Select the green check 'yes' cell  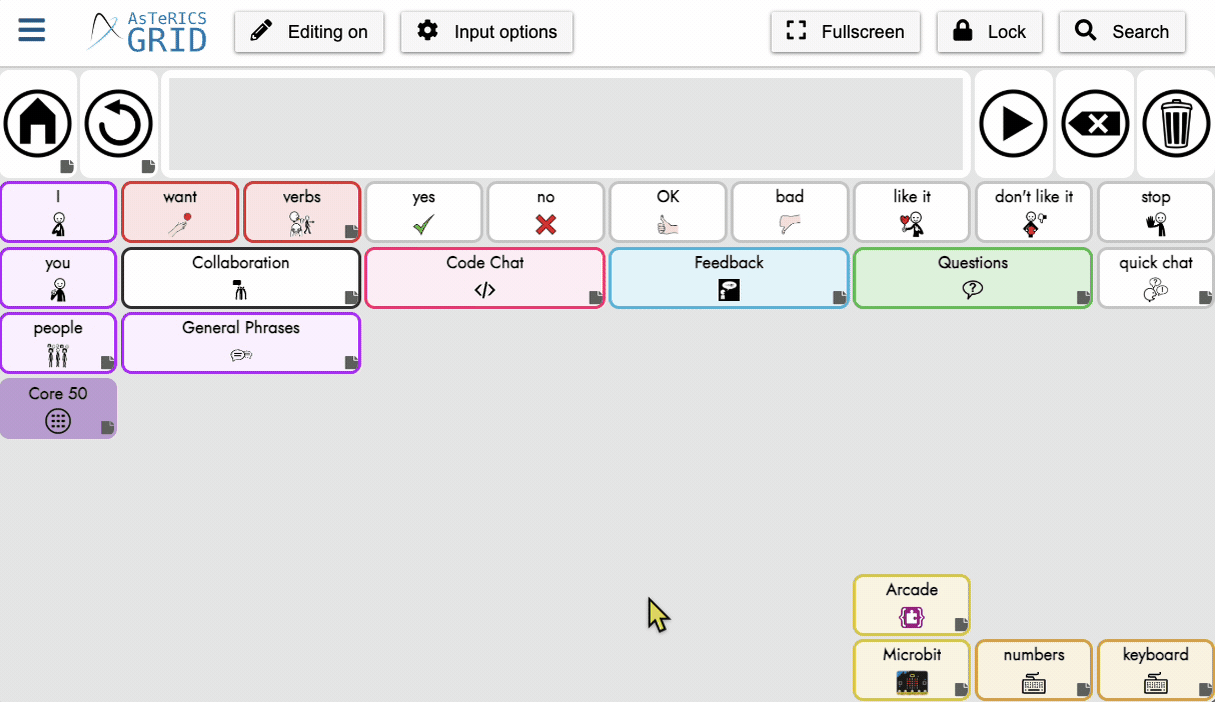coord(424,211)
